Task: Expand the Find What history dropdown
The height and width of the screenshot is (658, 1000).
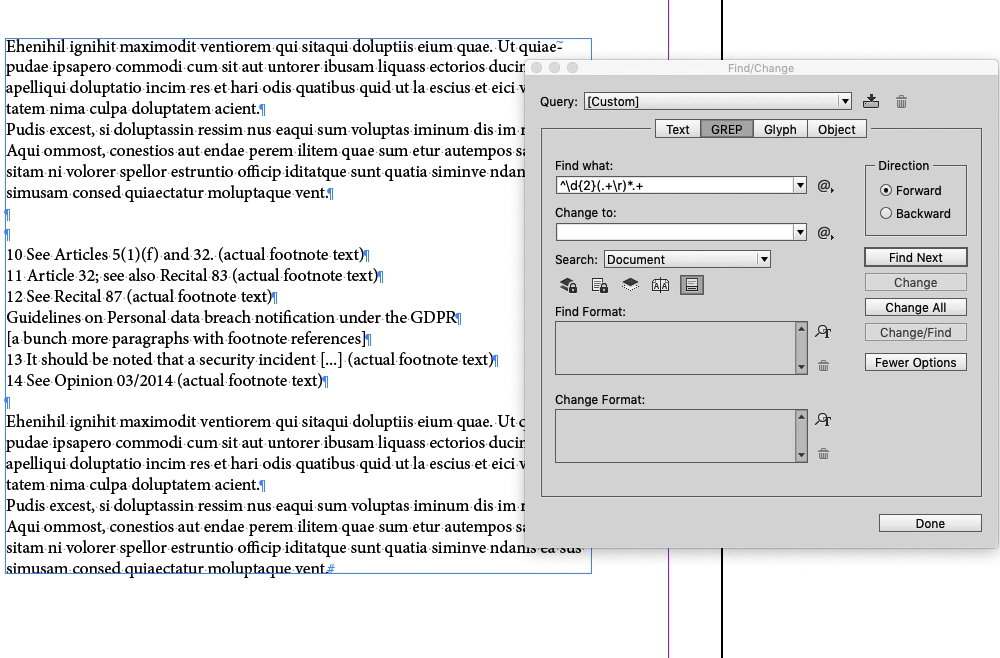Action: point(799,185)
